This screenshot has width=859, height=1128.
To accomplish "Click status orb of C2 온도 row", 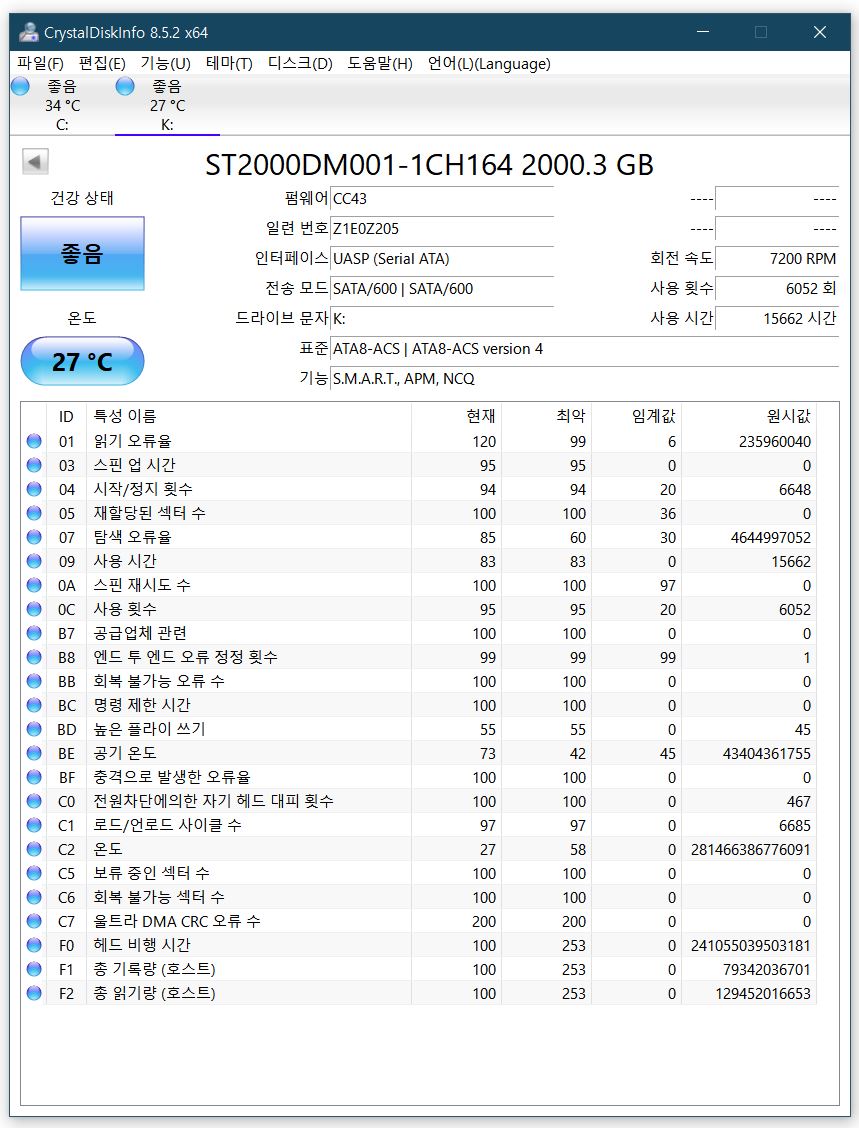I will [34, 849].
